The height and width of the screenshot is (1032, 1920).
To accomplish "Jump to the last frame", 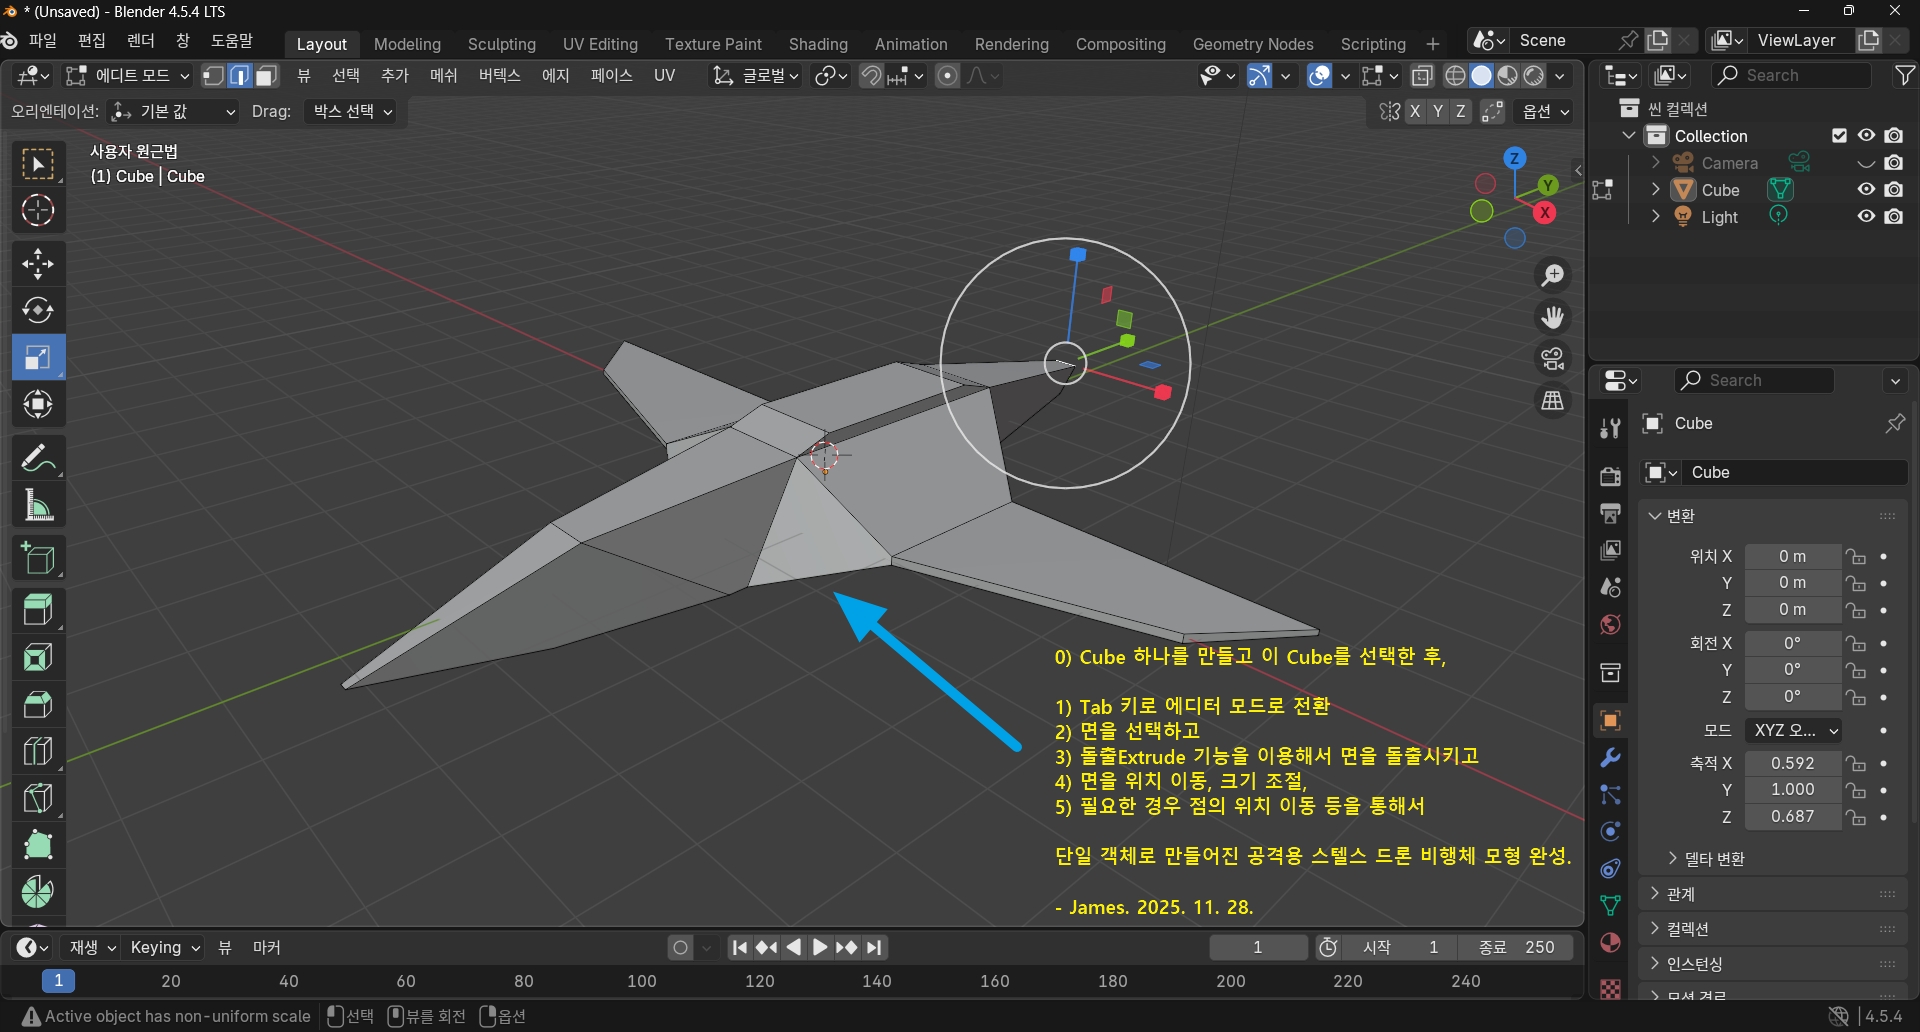I will pos(875,948).
